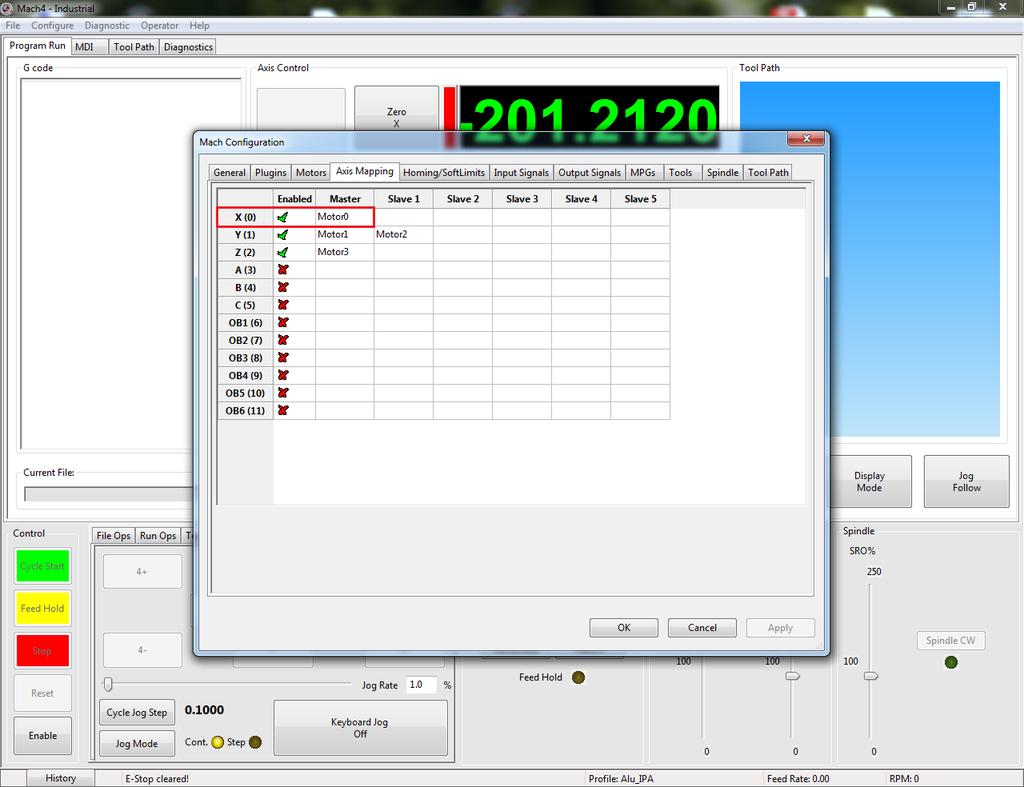The width and height of the screenshot is (1024, 787).
Task: Cancel the Mach Configuration dialog
Action: point(702,628)
